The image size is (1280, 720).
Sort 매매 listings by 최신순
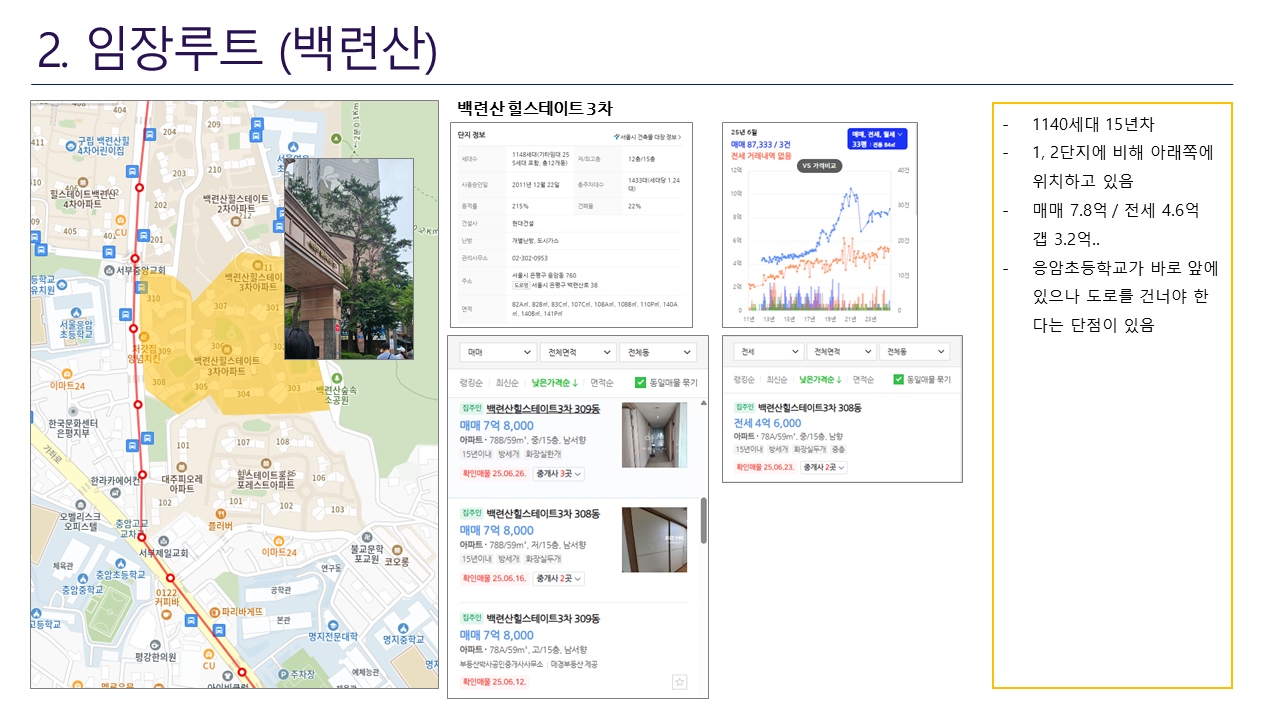[x=508, y=382]
